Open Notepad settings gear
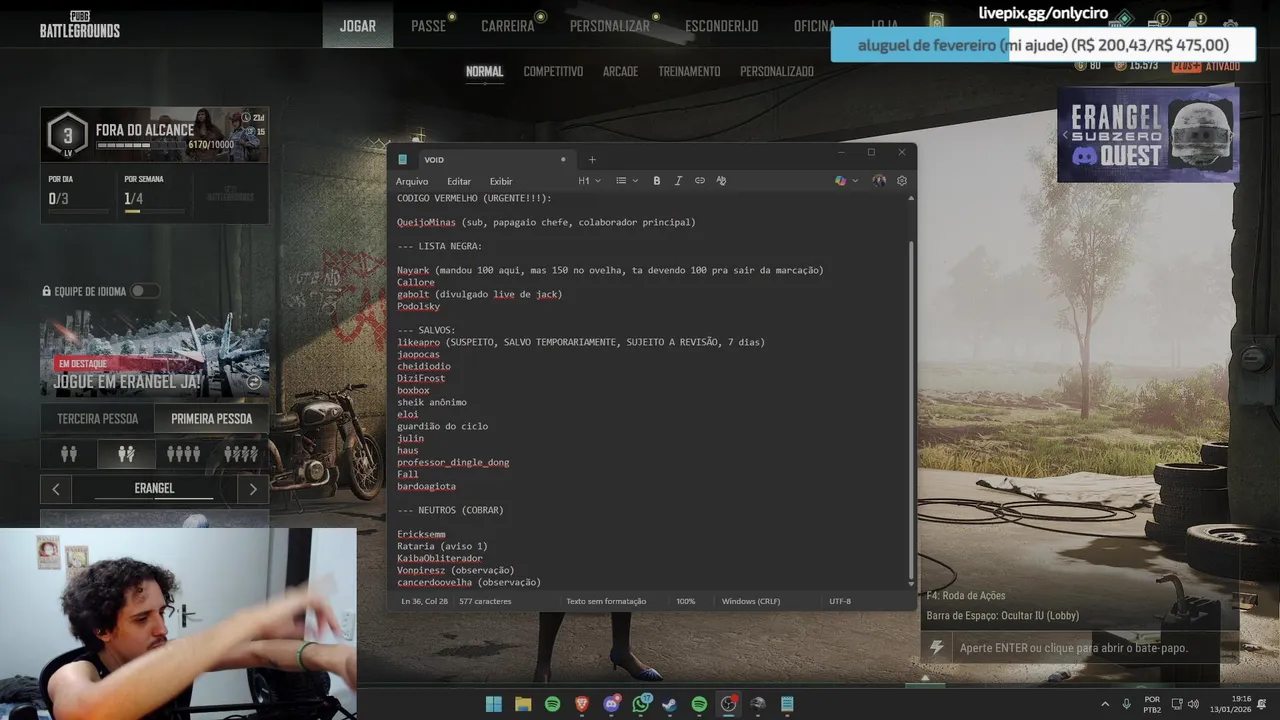This screenshot has height=720, width=1280. click(901, 181)
